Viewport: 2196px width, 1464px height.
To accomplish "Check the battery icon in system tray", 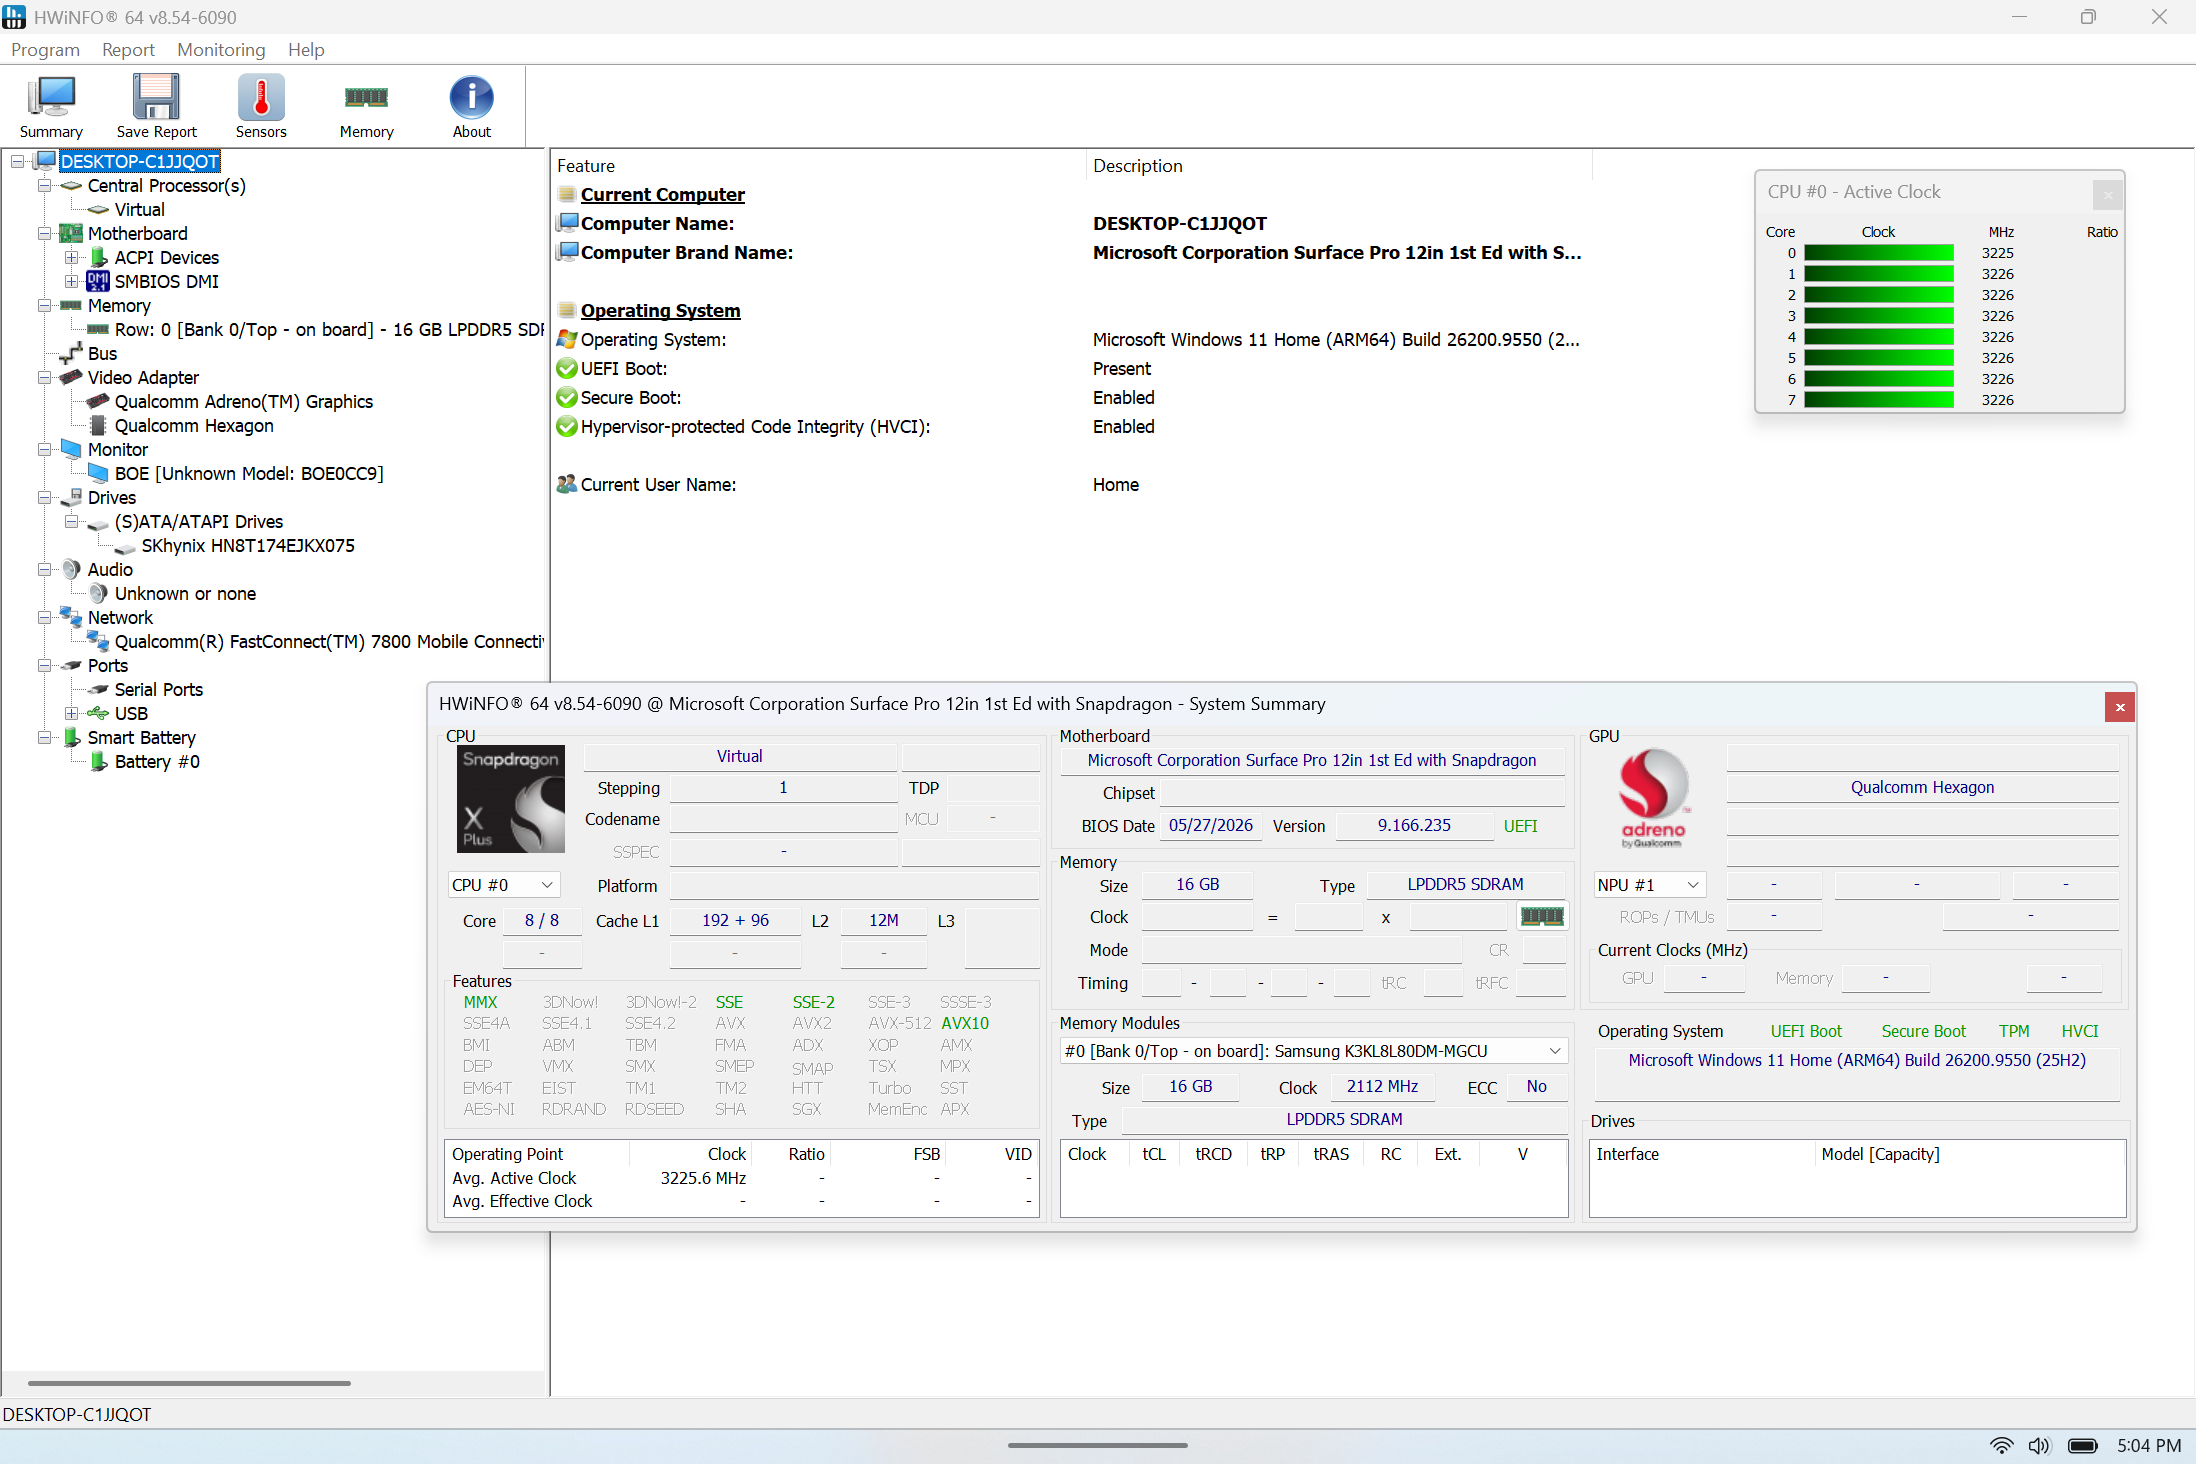I will 2083,1446.
